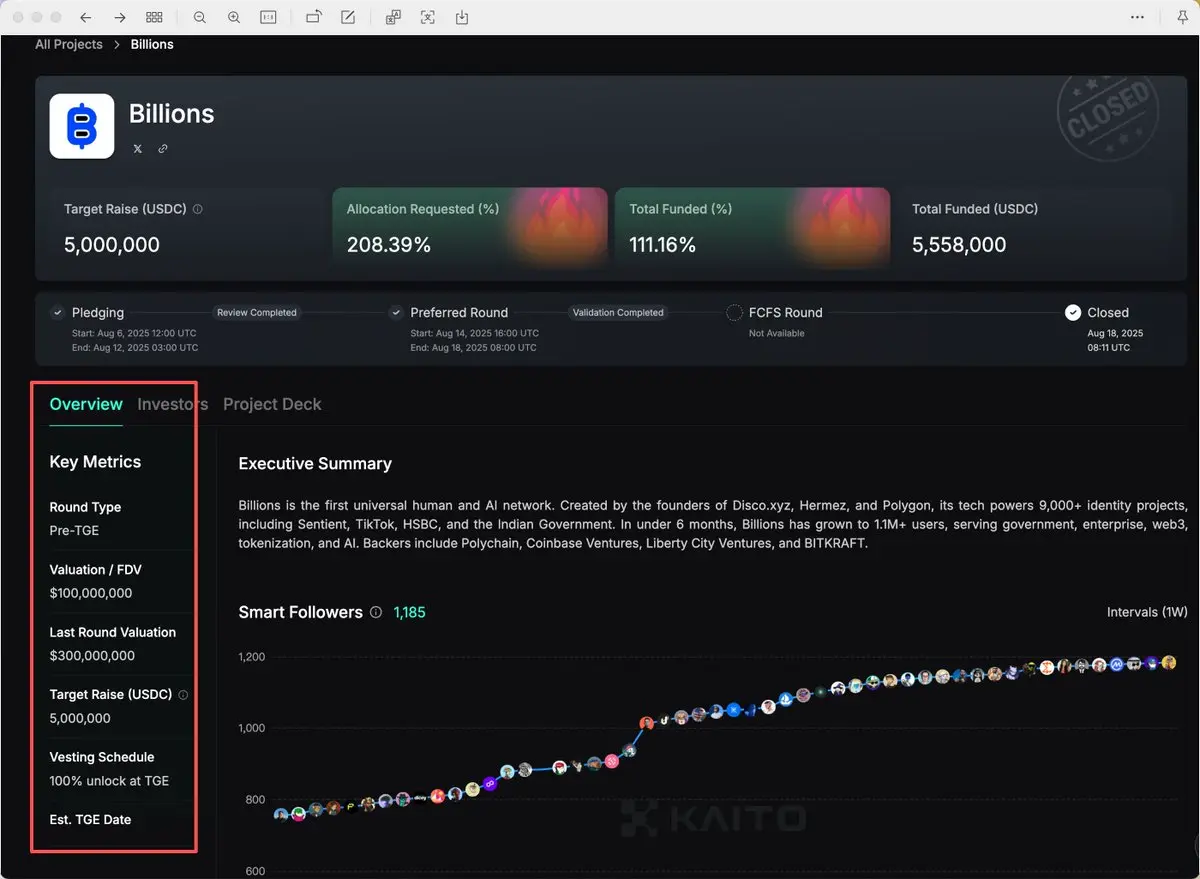This screenshot has height=879, width=1200.
Task: Click the Round Type Pre-TGE value
Action: pyautogui.click(x=74, y=531)
